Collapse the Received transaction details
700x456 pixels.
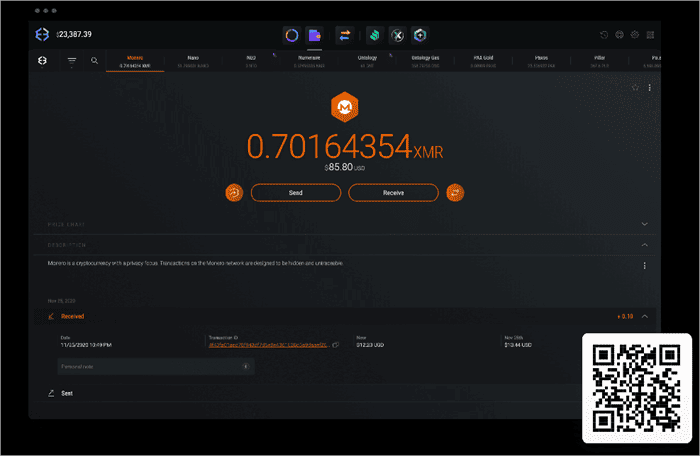pyautogui.click(x=645, y=316)
